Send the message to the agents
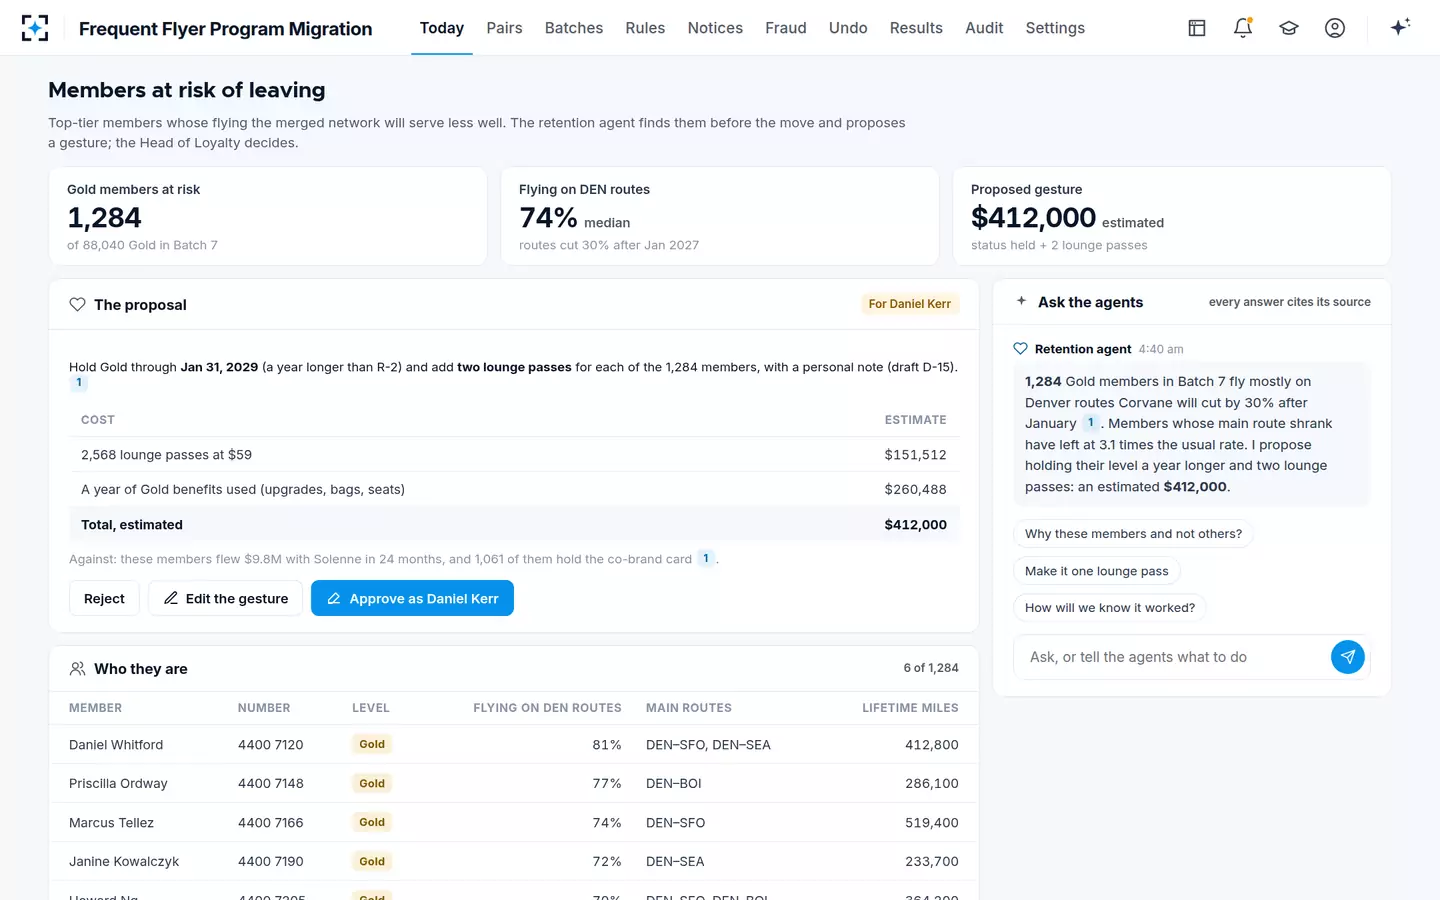The width and height of the screenshot is (1440, 900). pyautogui.click(x=1348, y=657)
